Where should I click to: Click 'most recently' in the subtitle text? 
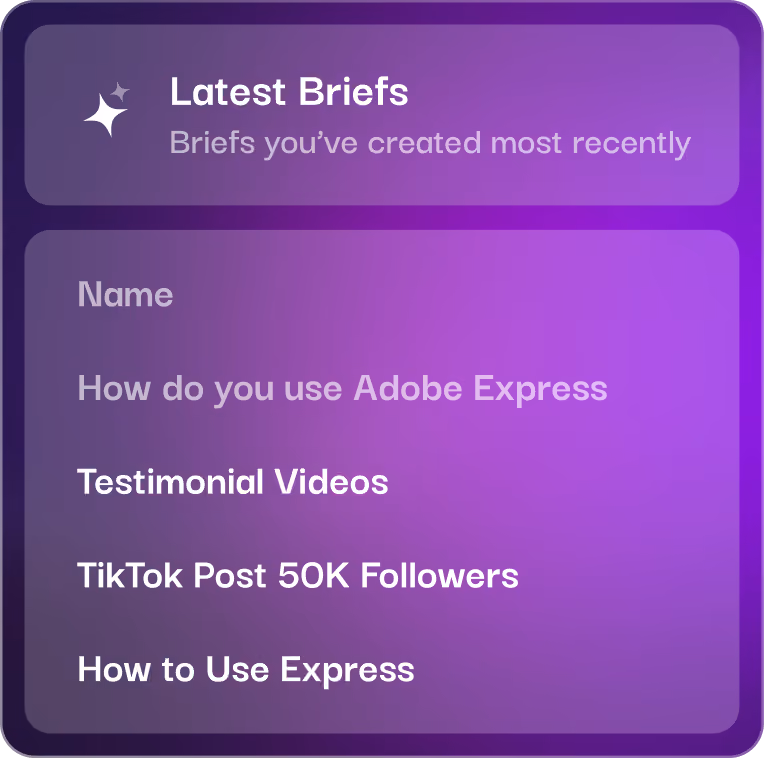[591, 143]
